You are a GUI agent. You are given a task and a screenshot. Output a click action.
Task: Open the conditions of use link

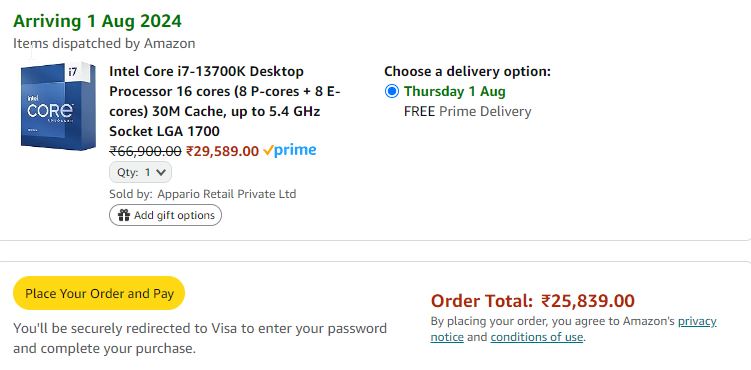coord(536,337)
